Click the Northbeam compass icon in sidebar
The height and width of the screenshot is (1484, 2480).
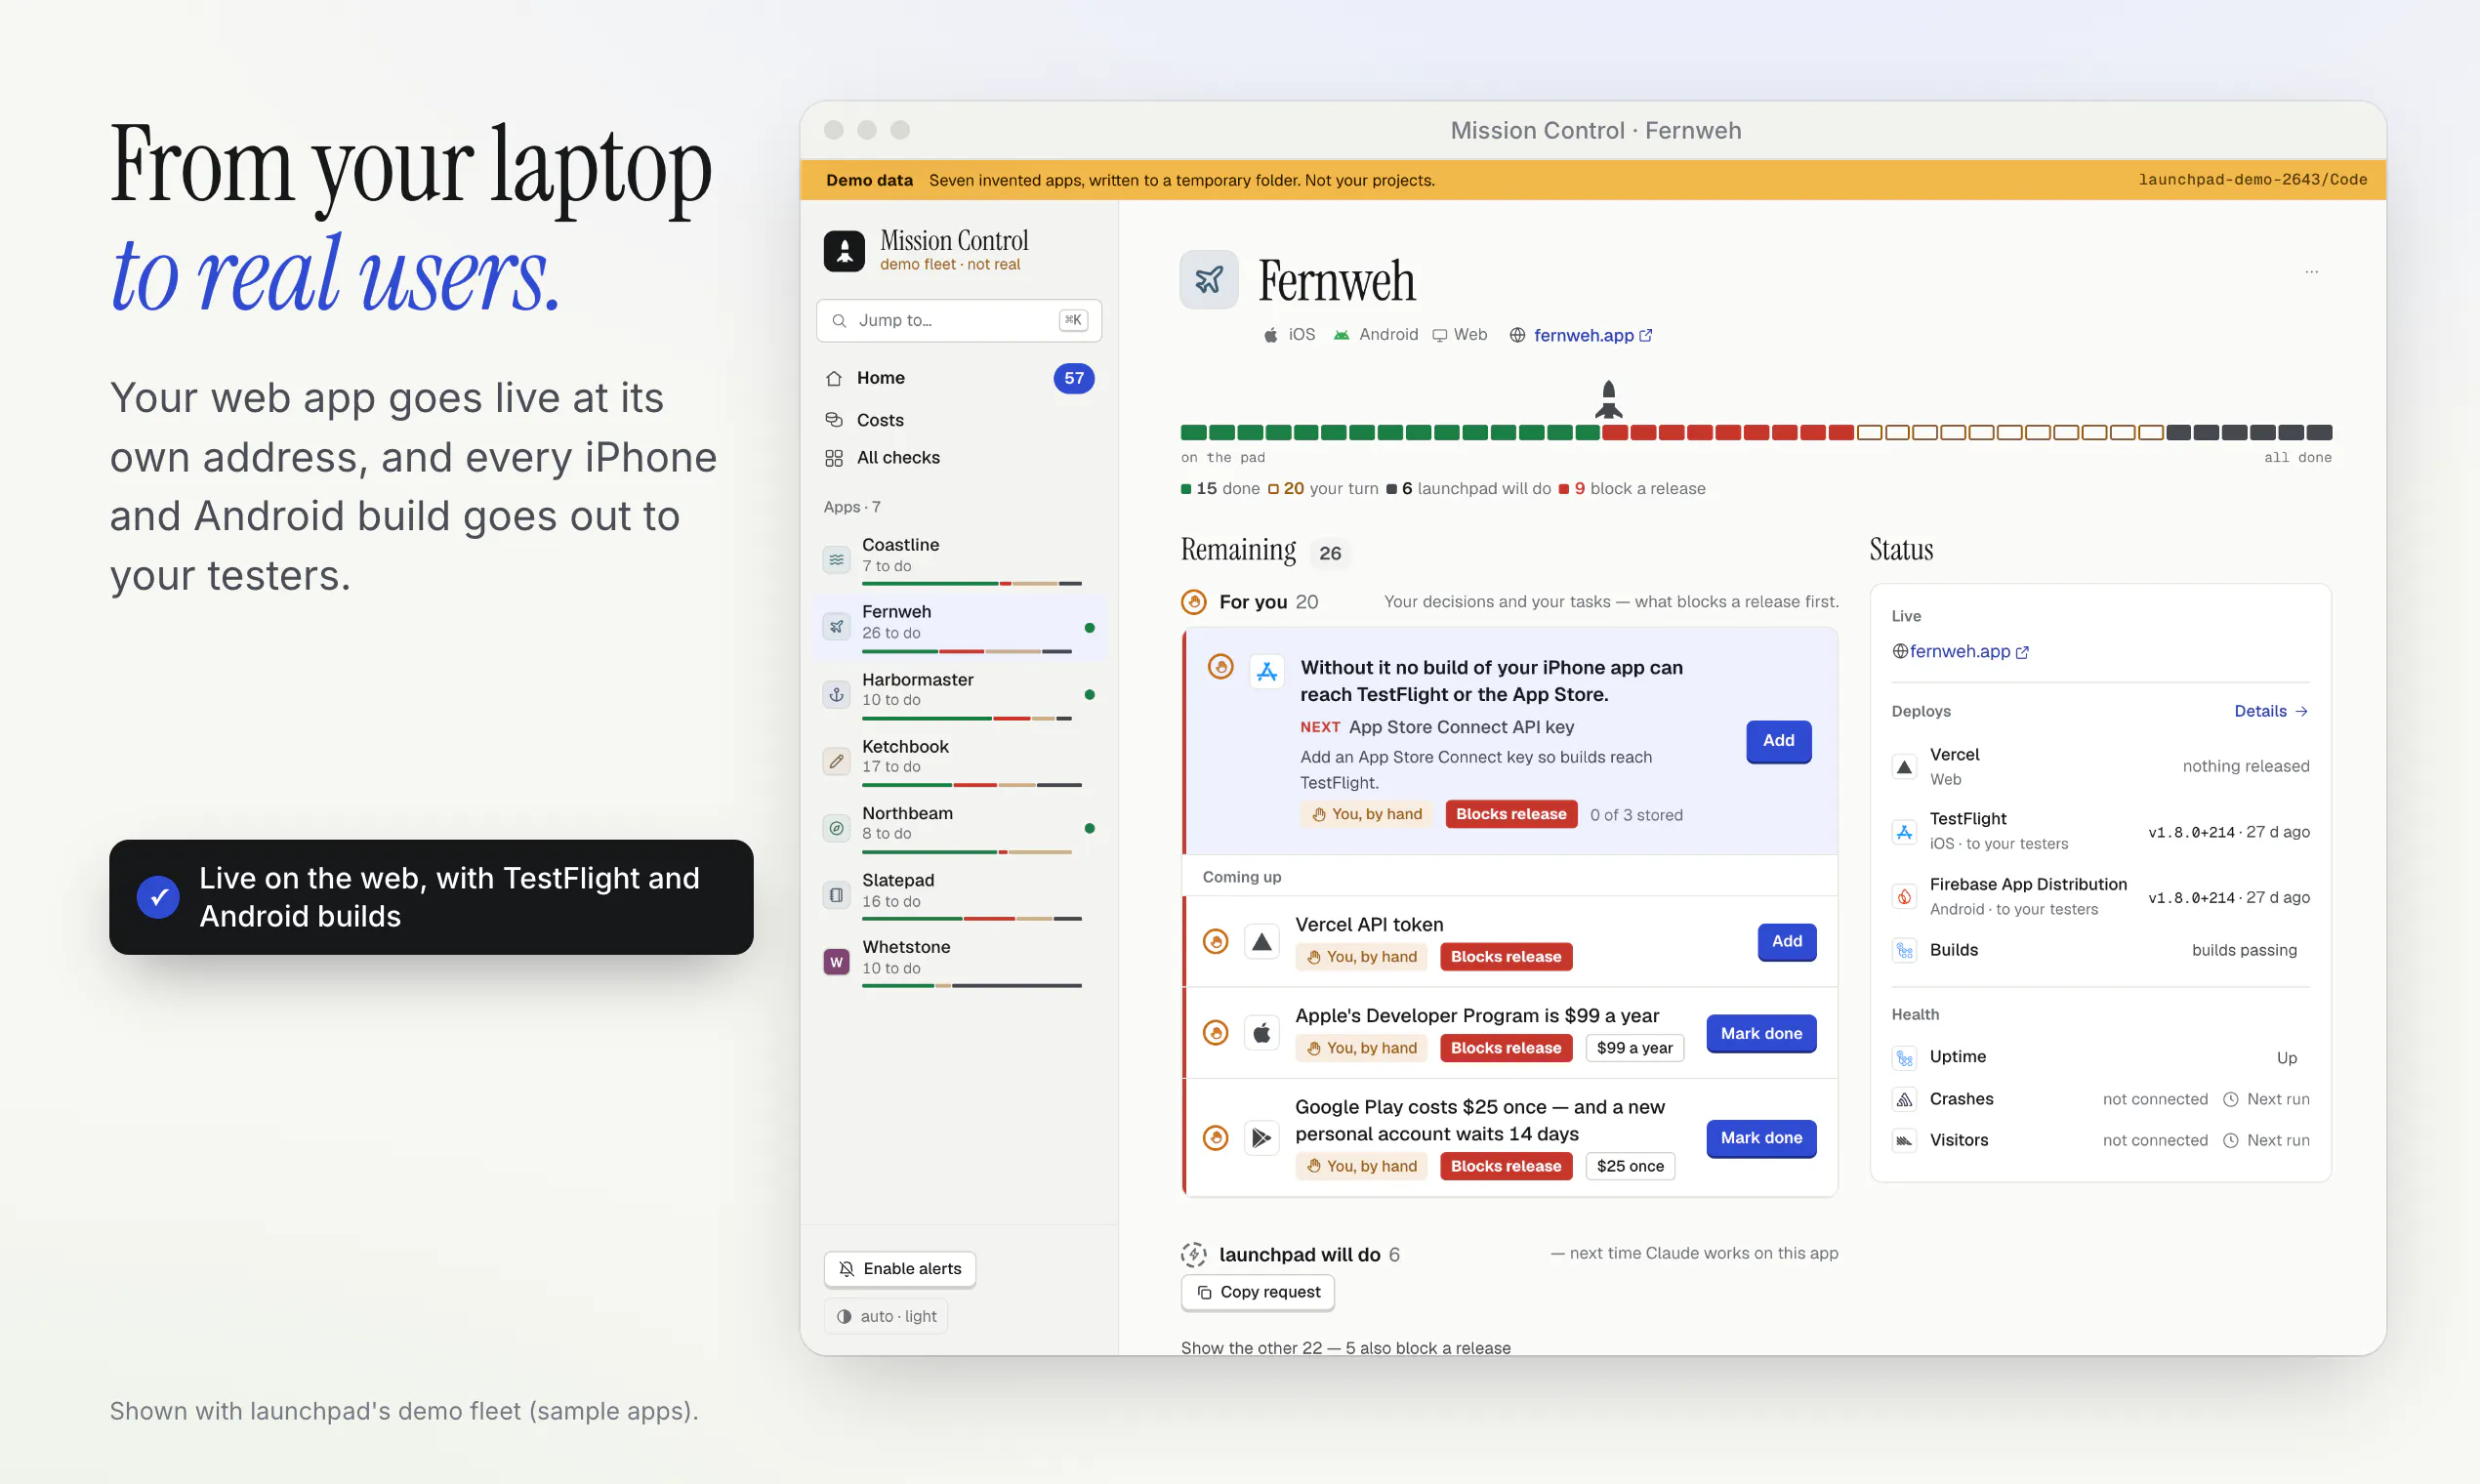pyautogui.click(x=836, y=828)
